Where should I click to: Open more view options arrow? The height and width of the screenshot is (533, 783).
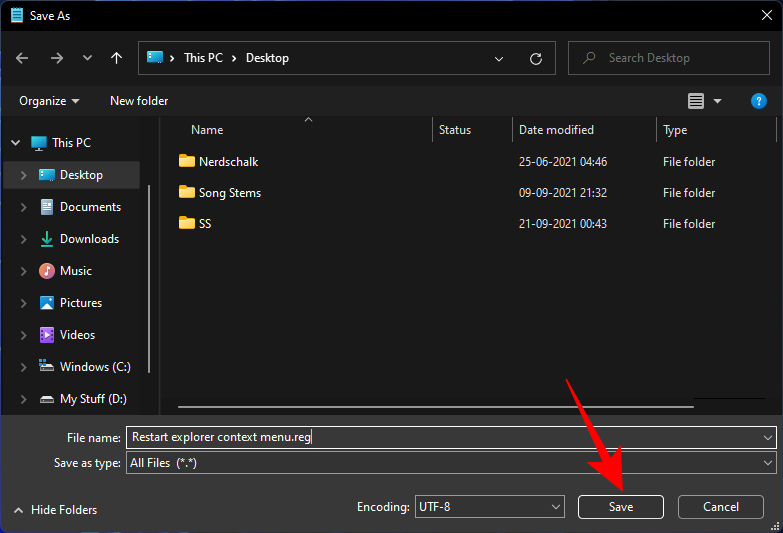[x=718, y=101]
